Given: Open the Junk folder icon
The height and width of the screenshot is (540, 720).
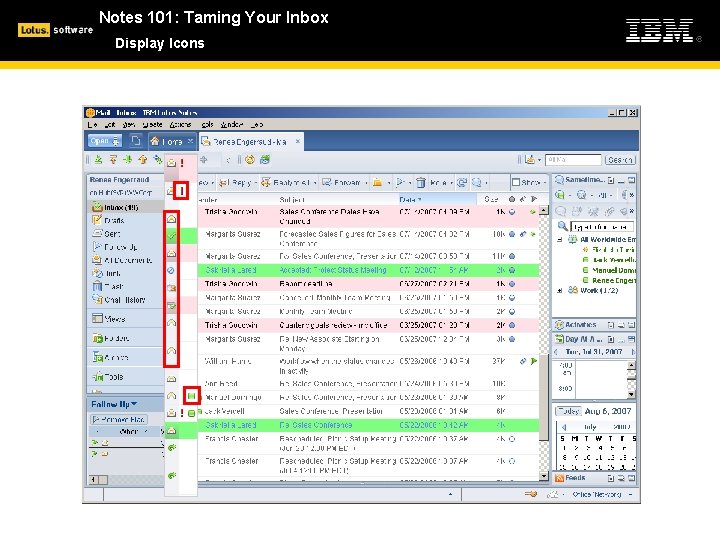Looking at the screenshot, I should [x=97, y=273].
